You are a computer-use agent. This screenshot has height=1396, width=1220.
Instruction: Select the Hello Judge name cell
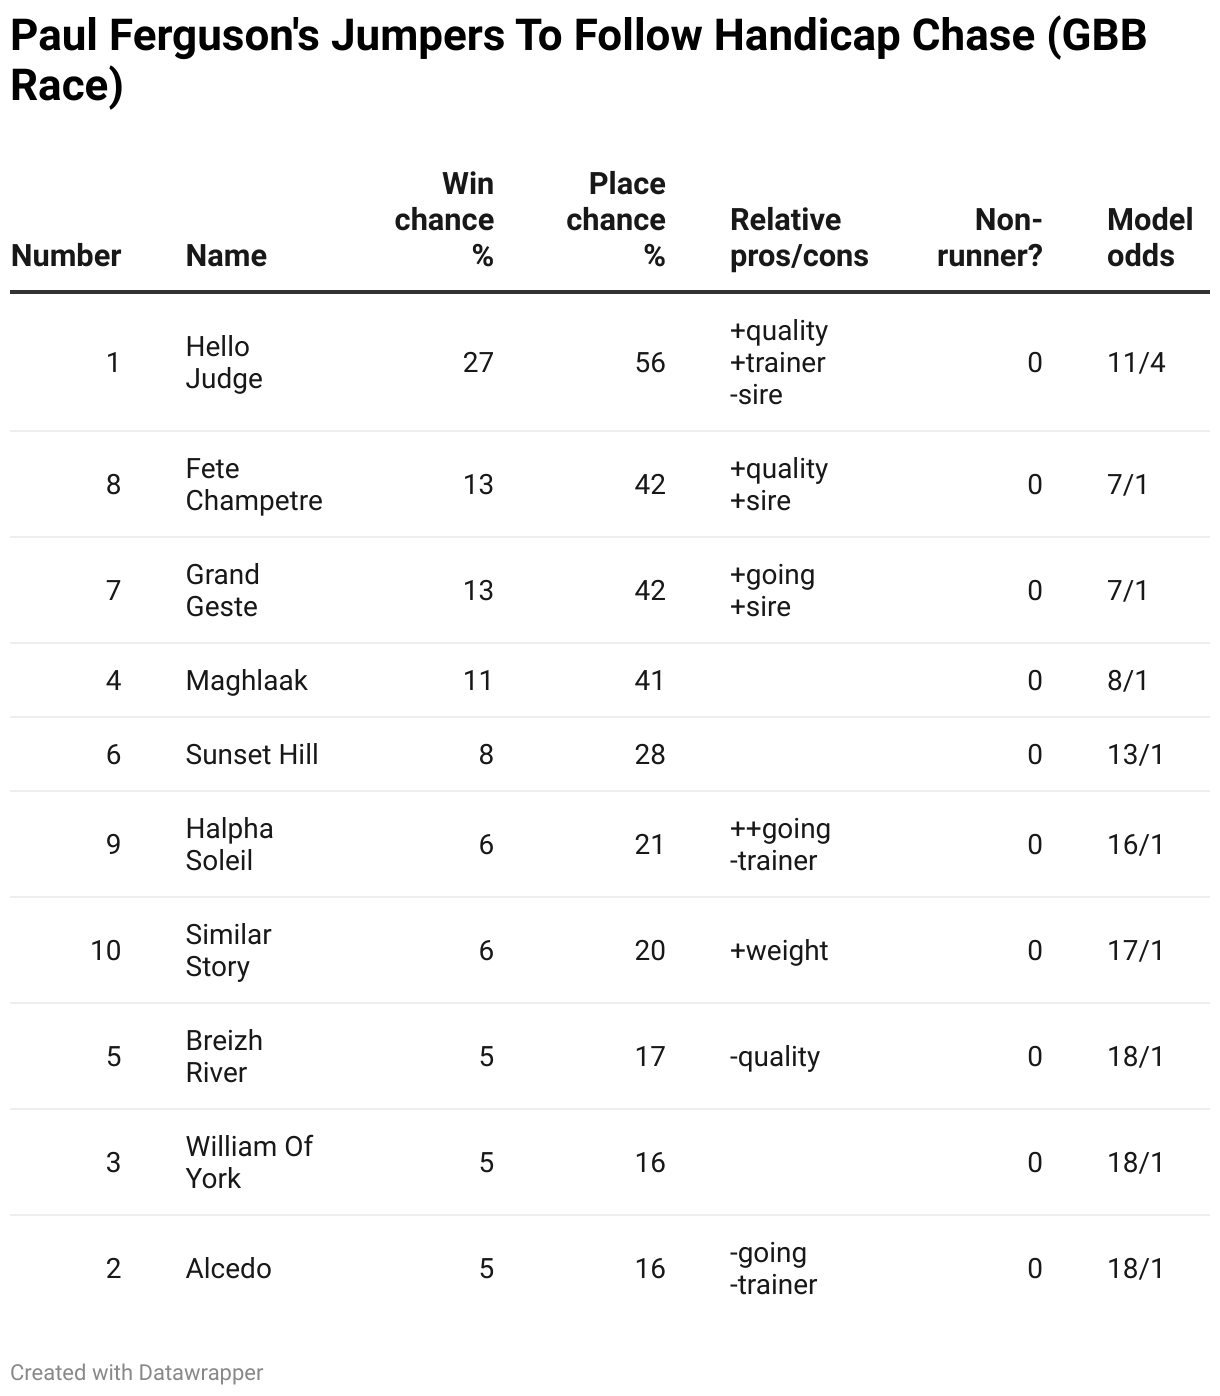coord(224,363)
